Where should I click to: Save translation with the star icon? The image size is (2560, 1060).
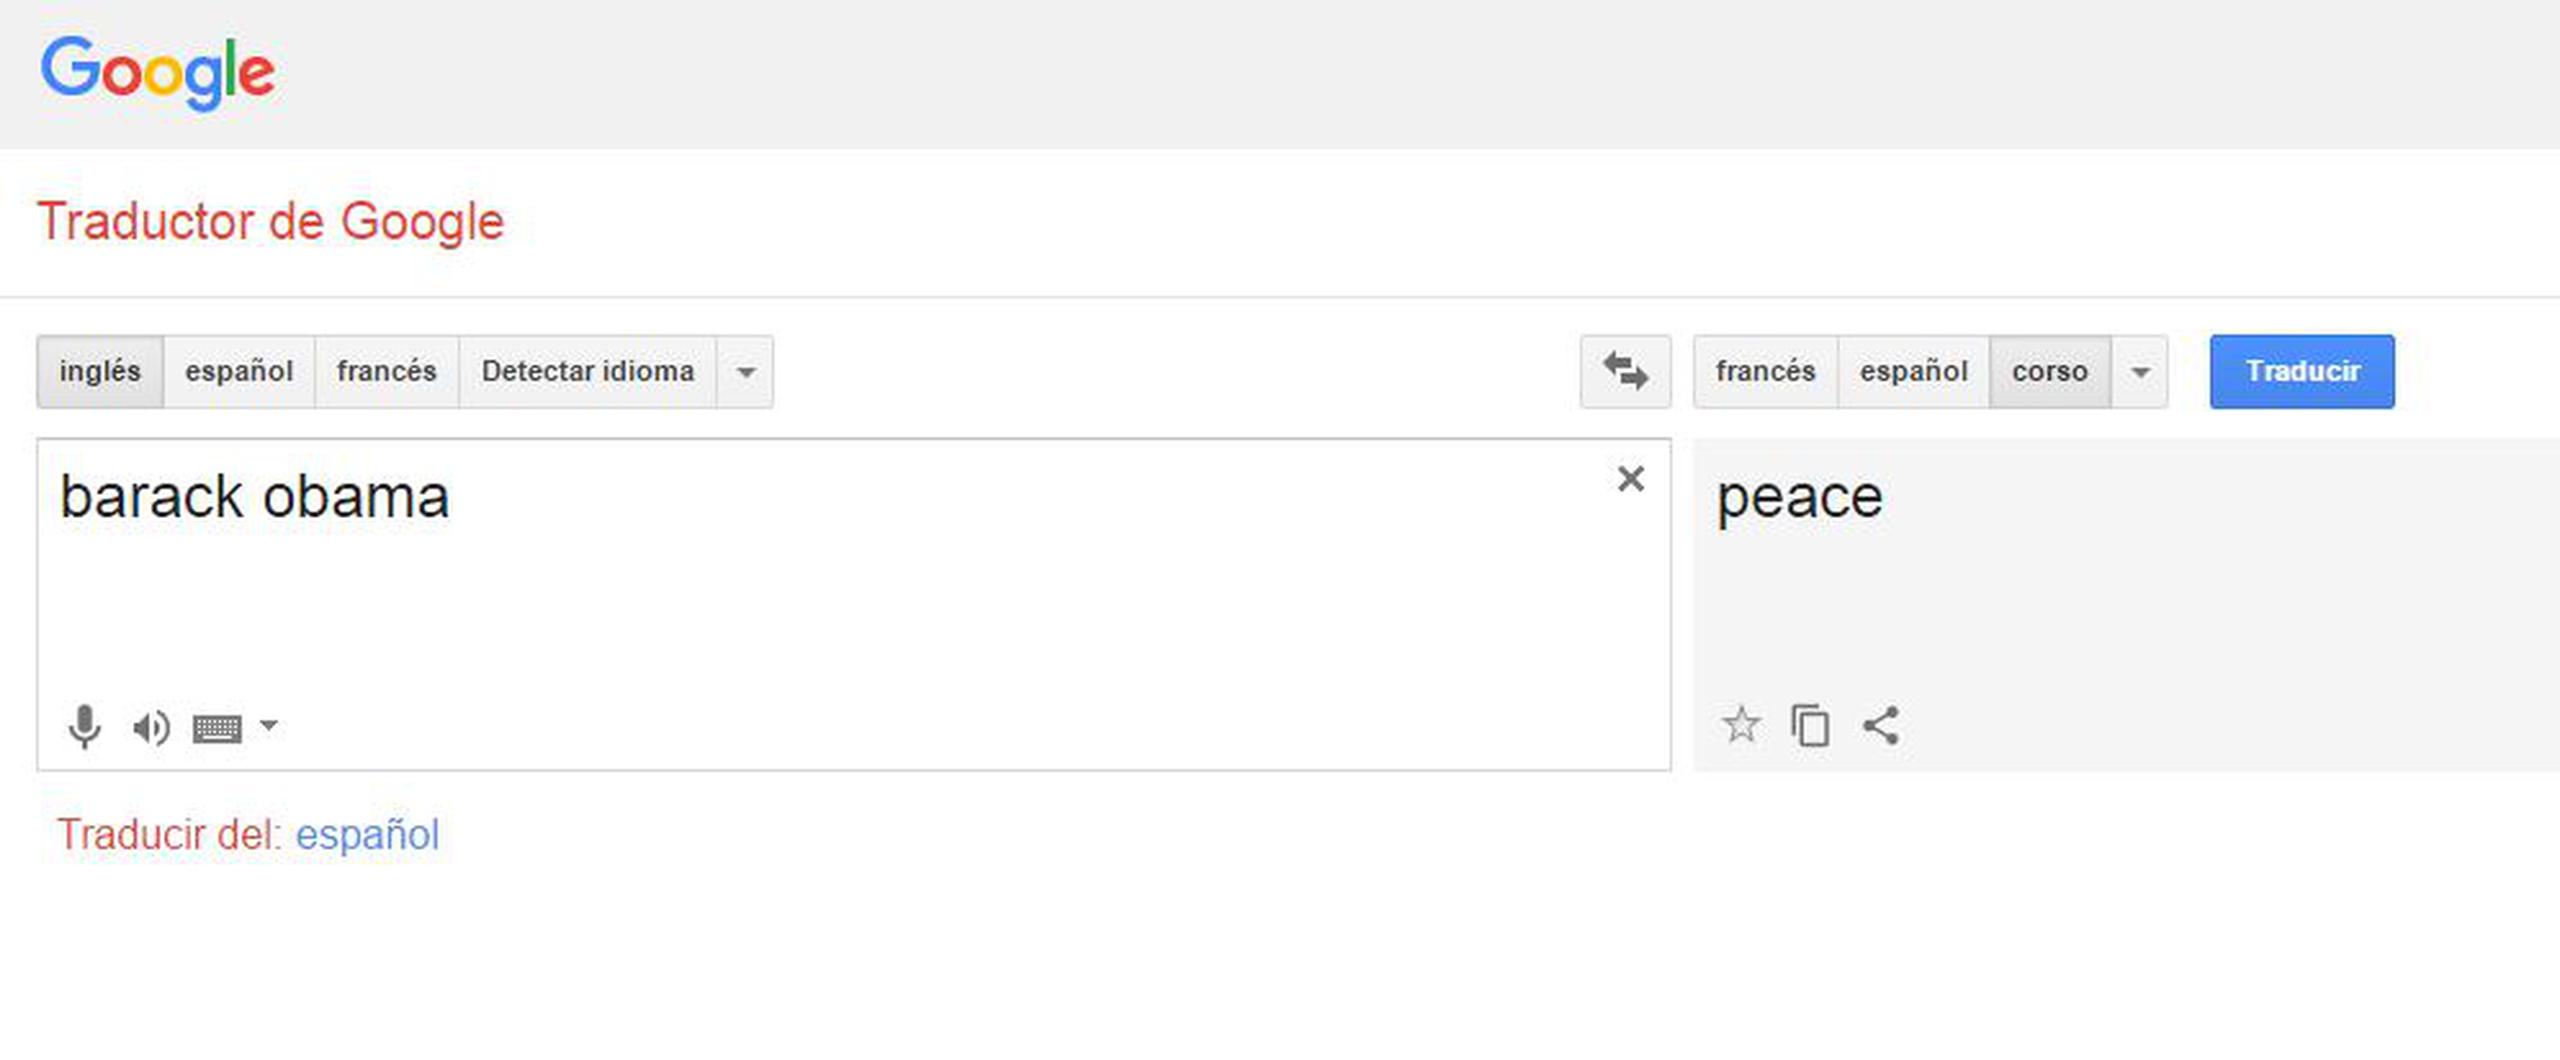[1742, 727]
